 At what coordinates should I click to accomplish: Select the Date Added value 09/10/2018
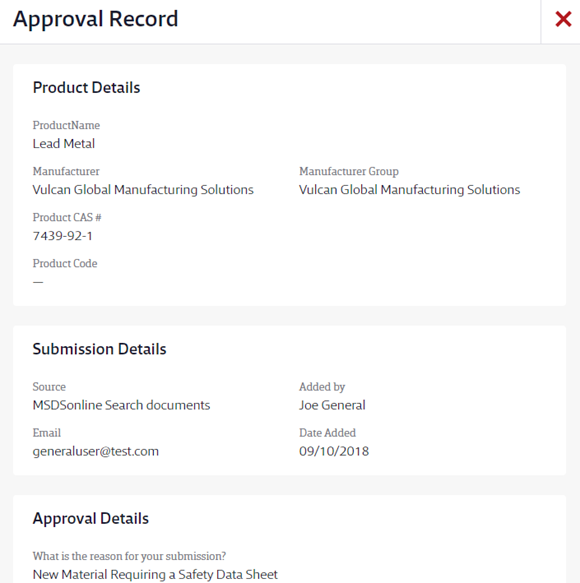tap(334, 451)
